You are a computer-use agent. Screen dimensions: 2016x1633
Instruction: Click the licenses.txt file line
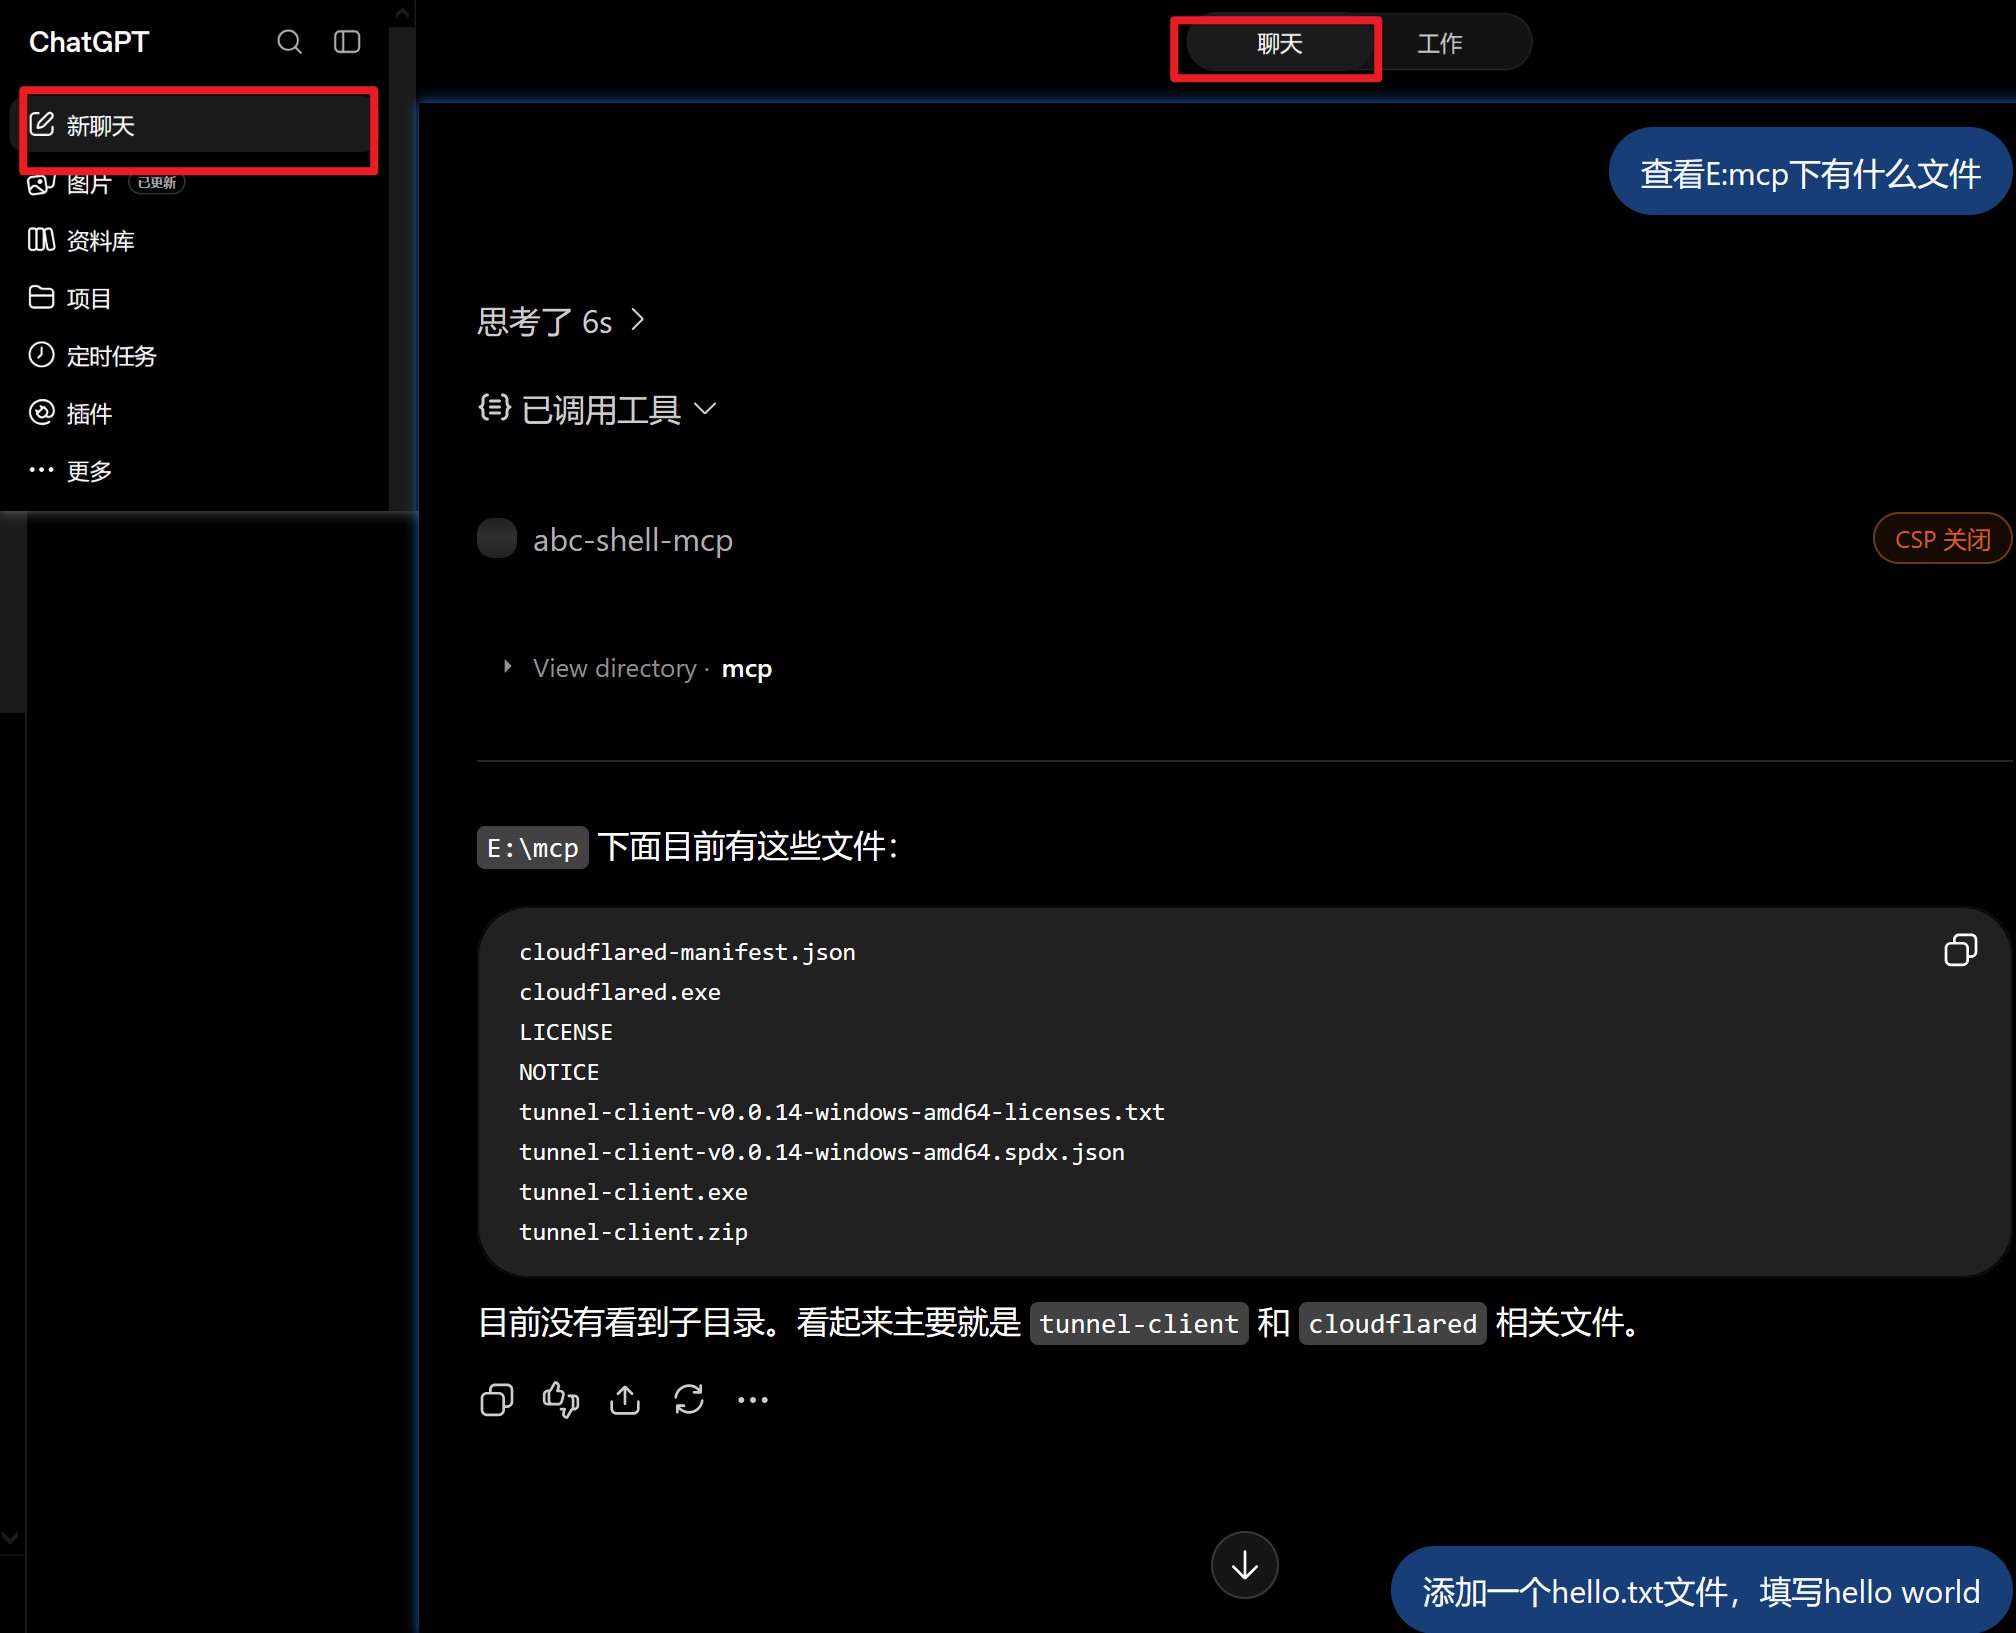(842, 1112)
